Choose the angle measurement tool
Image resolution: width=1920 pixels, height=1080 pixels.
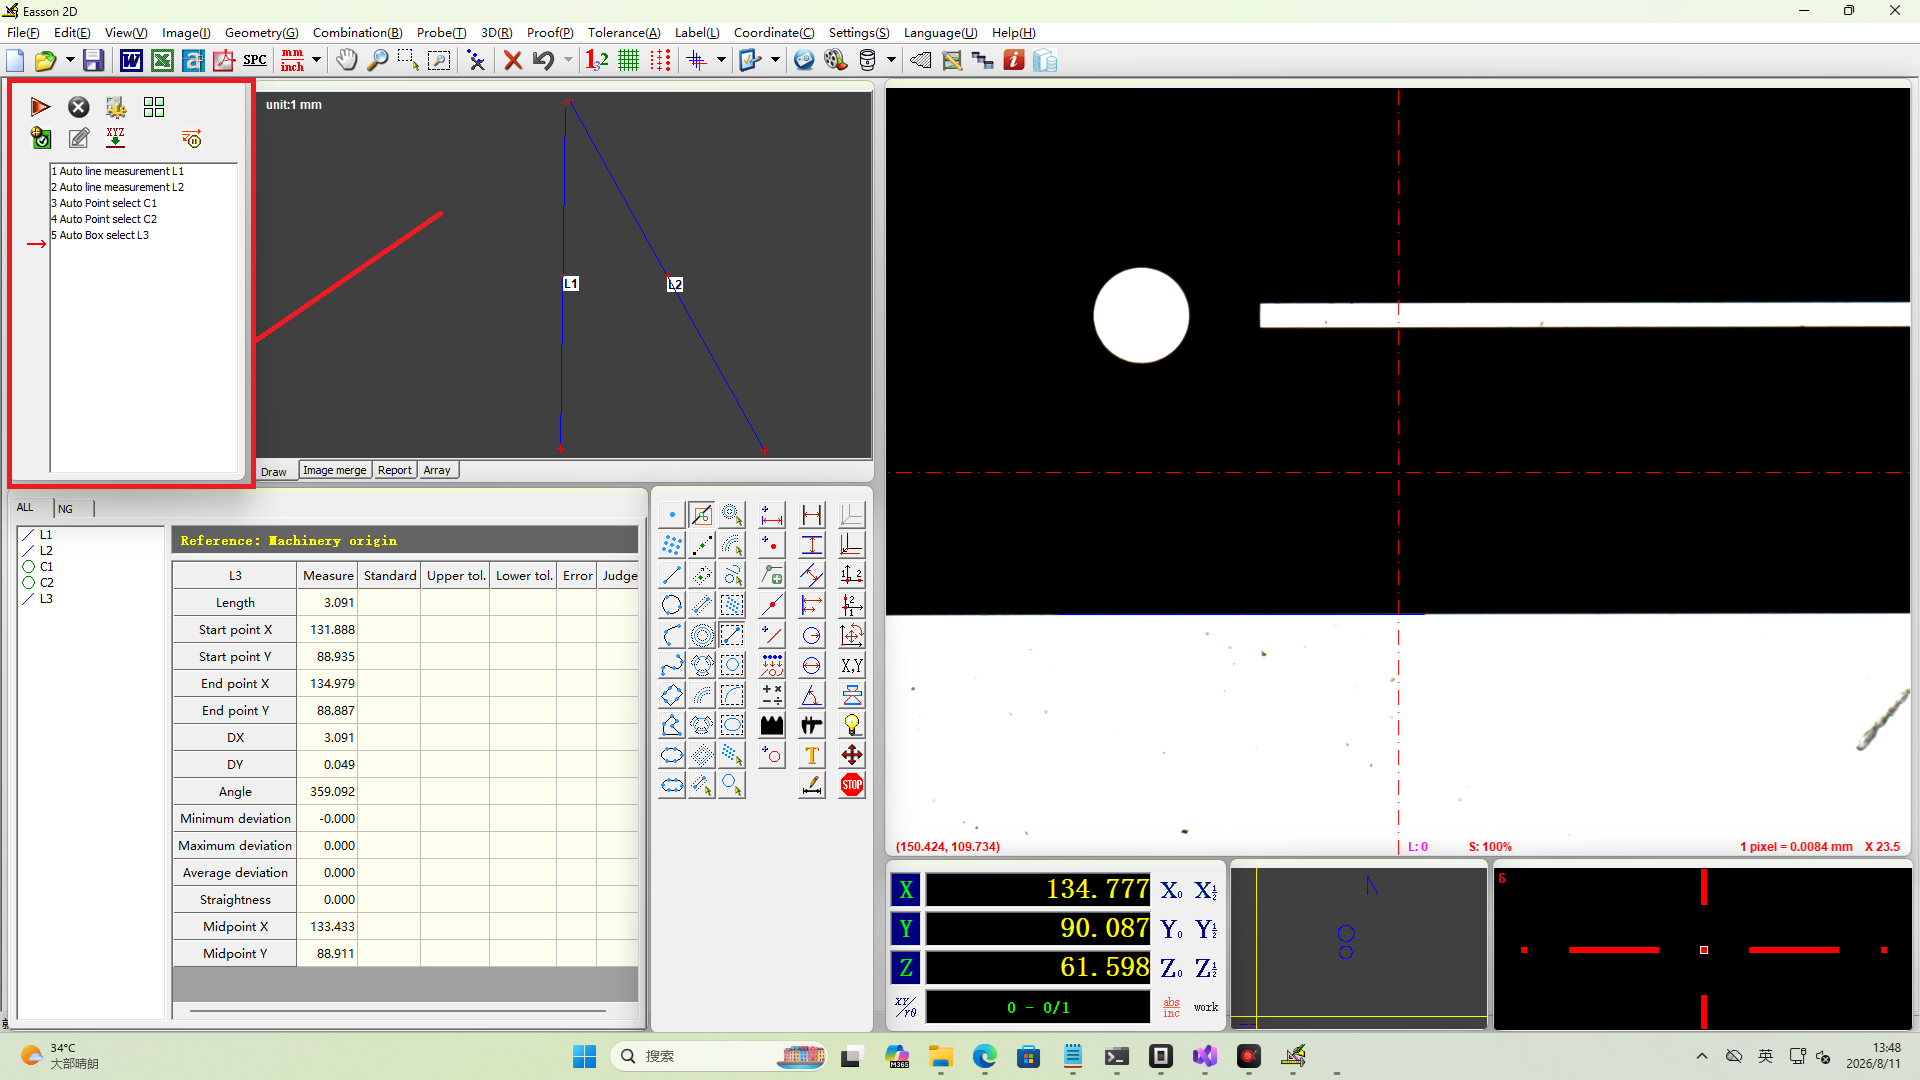click(x=812, y=696)
